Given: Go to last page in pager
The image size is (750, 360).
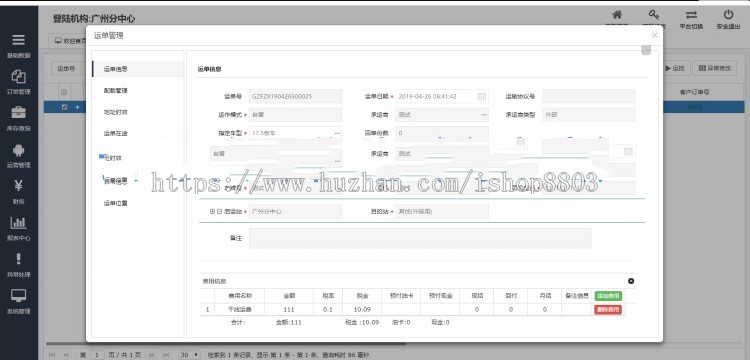Looking at the screenshot, I should point(166,355).
